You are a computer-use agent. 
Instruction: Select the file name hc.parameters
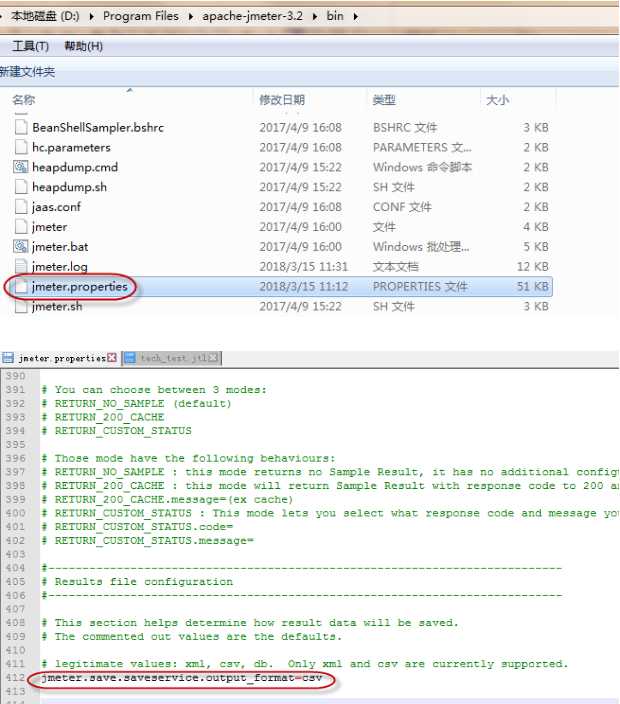(71, 147)
